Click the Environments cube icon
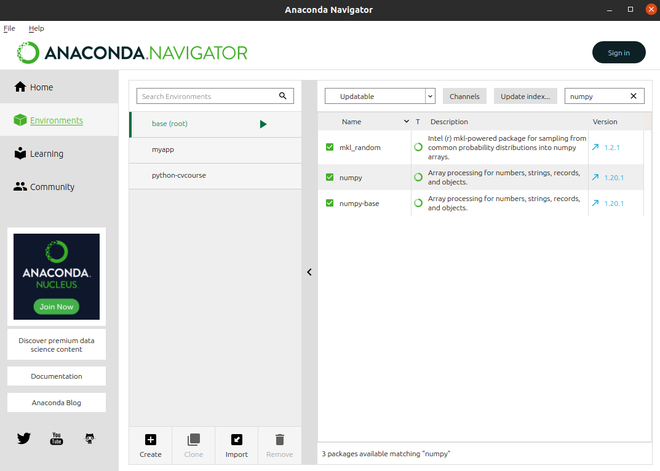The height and width of the screenshot is (471, 660). 20,120
